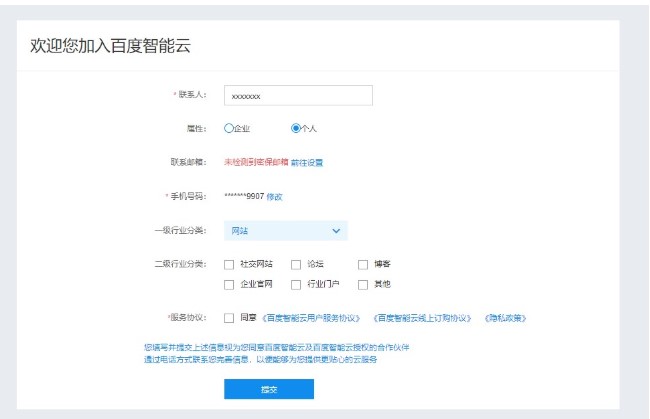Click the 联系邮箱 field label

click(x=189, y=162)
